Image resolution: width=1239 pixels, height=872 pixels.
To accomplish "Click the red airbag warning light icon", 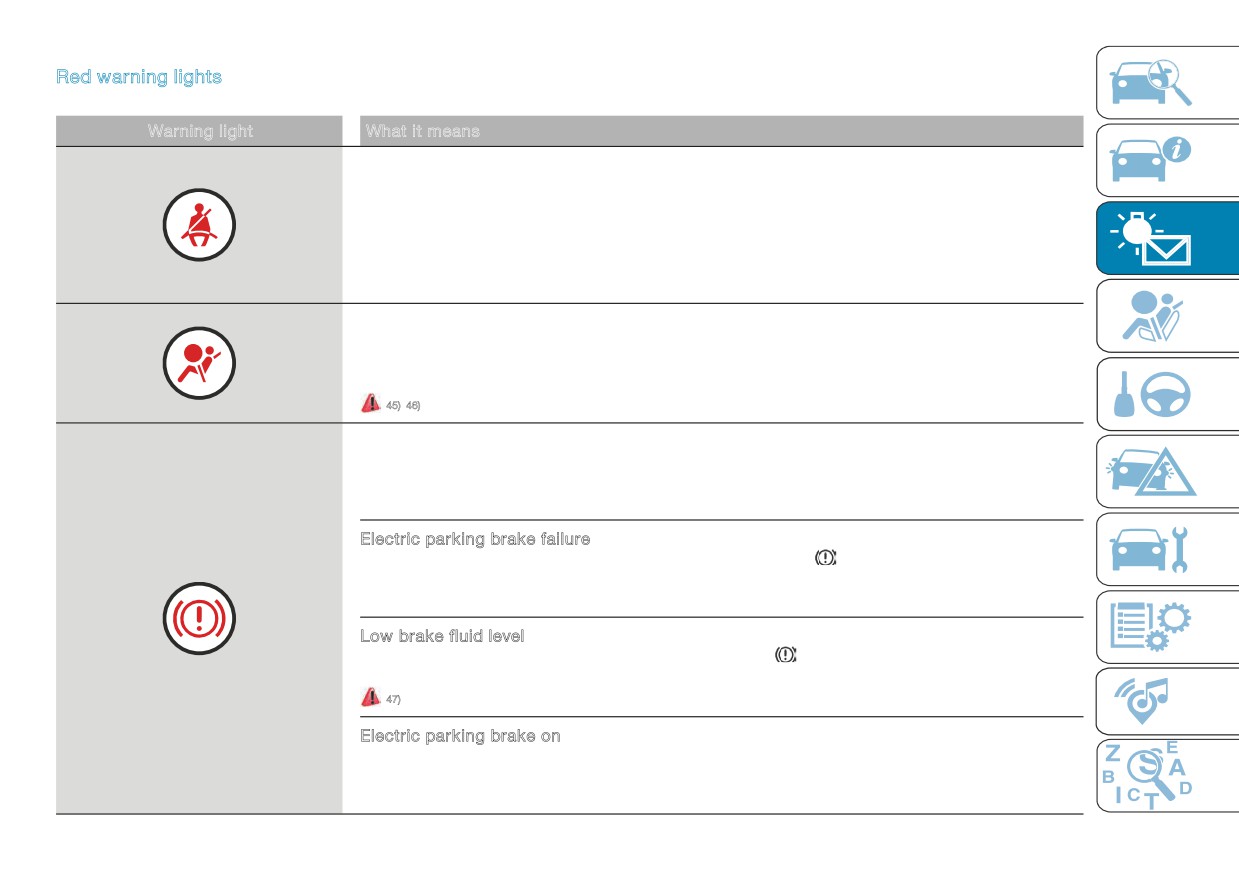I will [x=199, y=362].
